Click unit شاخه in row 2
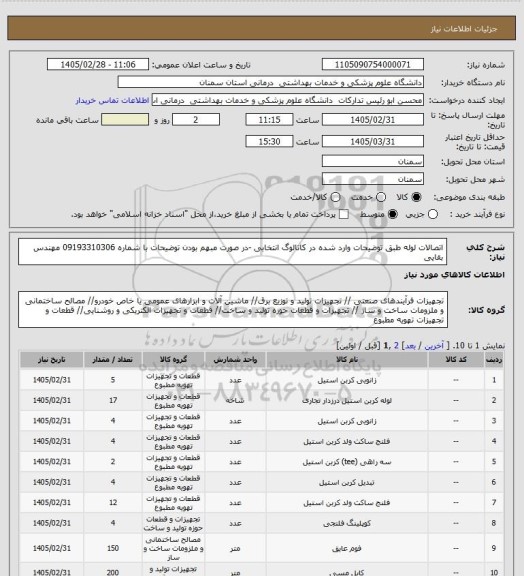Image resolution: width=524 pixels, height=576 pixels. 235,400
